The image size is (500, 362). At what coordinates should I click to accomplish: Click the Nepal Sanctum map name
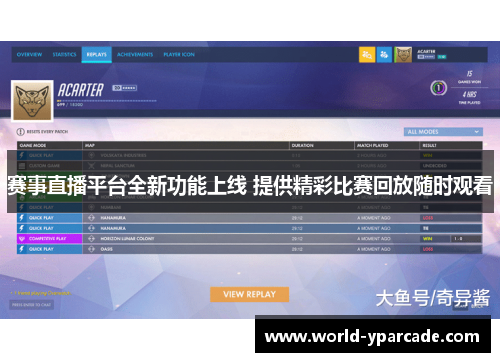(x=117, y=166)
